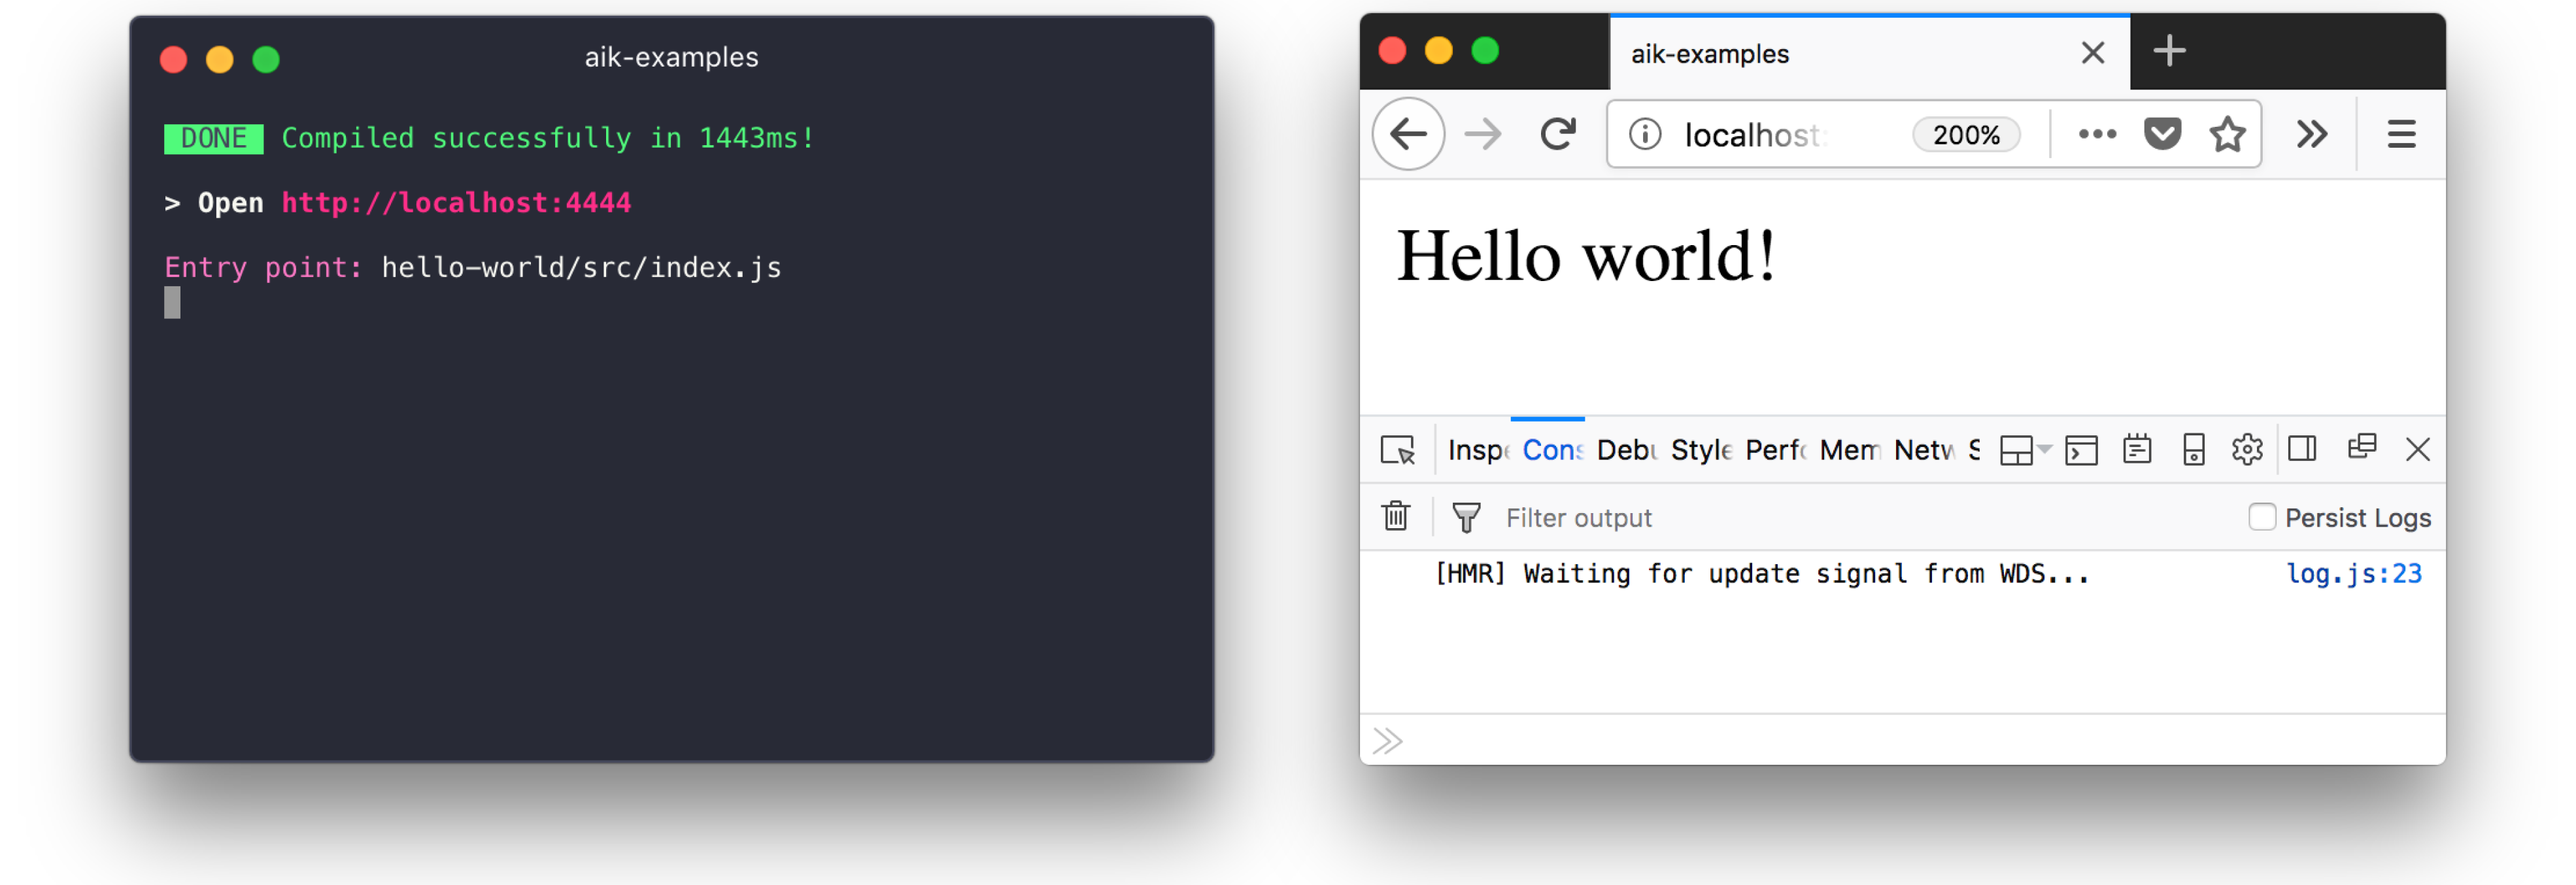
Task: Open devtools settings gear icon
Action: 2246,450
